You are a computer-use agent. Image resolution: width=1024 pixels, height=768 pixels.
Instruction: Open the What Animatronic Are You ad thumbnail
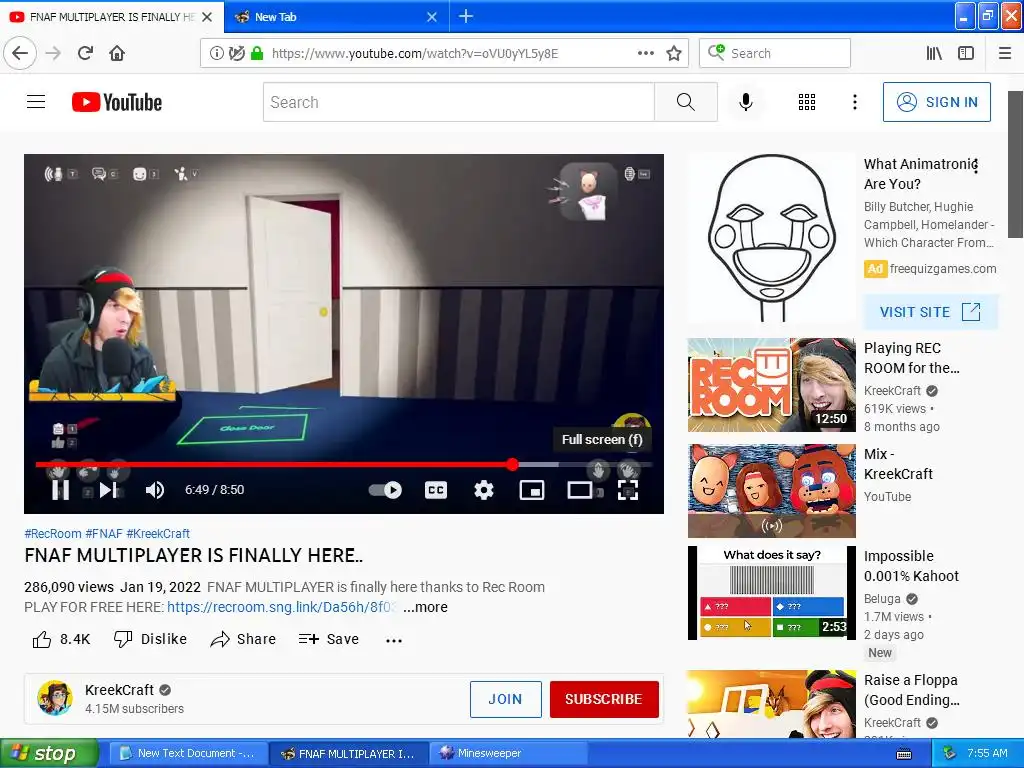click(x=771, y=239)
